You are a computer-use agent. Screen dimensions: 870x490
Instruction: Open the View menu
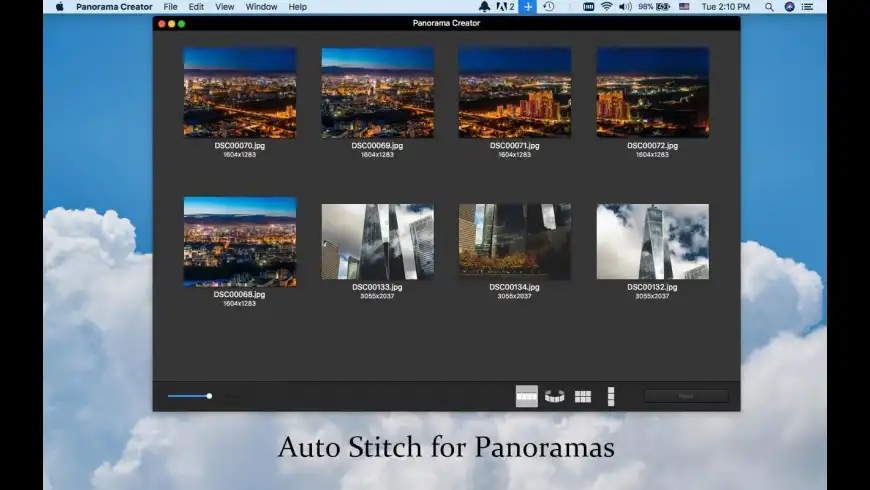225,7
